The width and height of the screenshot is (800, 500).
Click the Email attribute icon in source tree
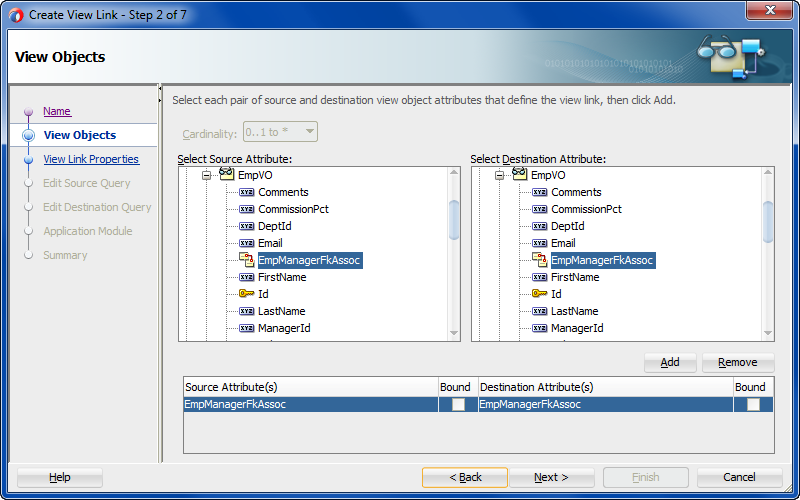pos(246,243)
